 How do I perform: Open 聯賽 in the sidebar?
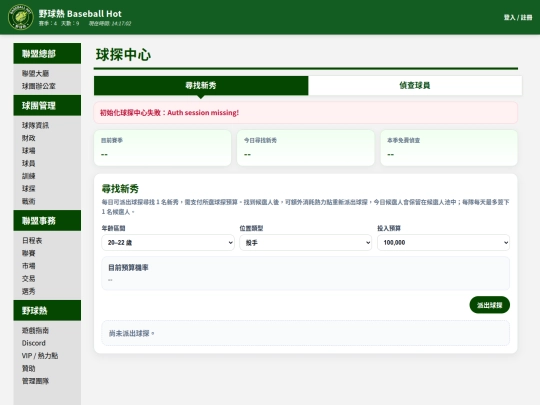coord(29,253)
